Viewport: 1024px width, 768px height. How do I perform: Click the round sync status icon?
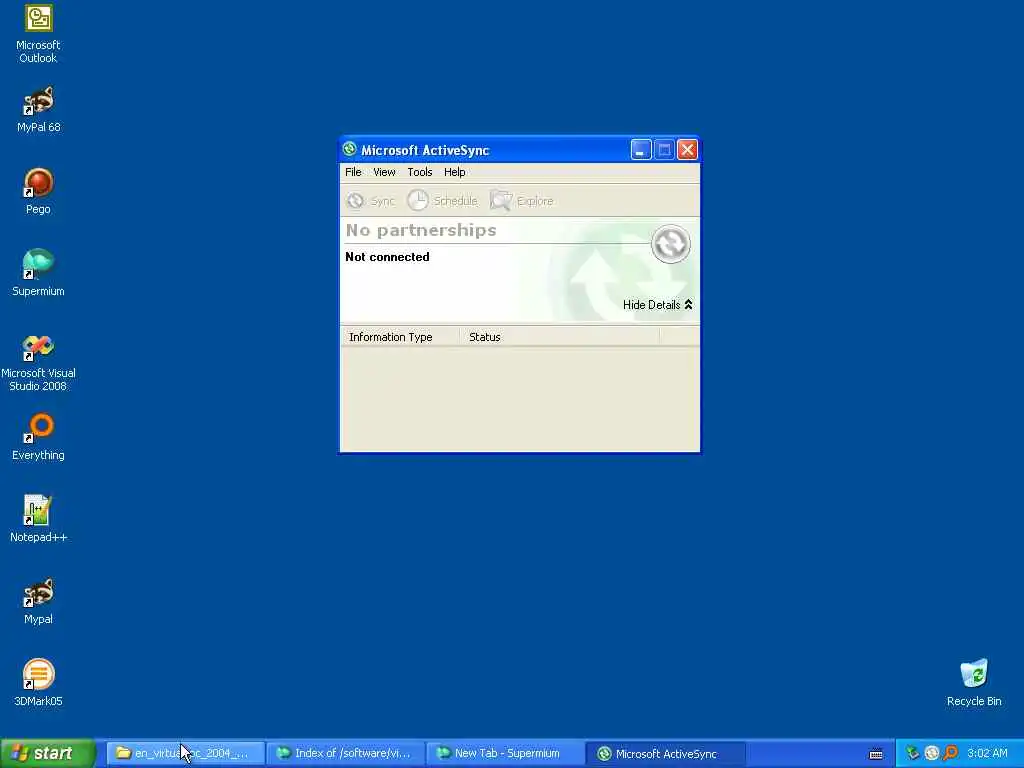click(x=671, y=244)
